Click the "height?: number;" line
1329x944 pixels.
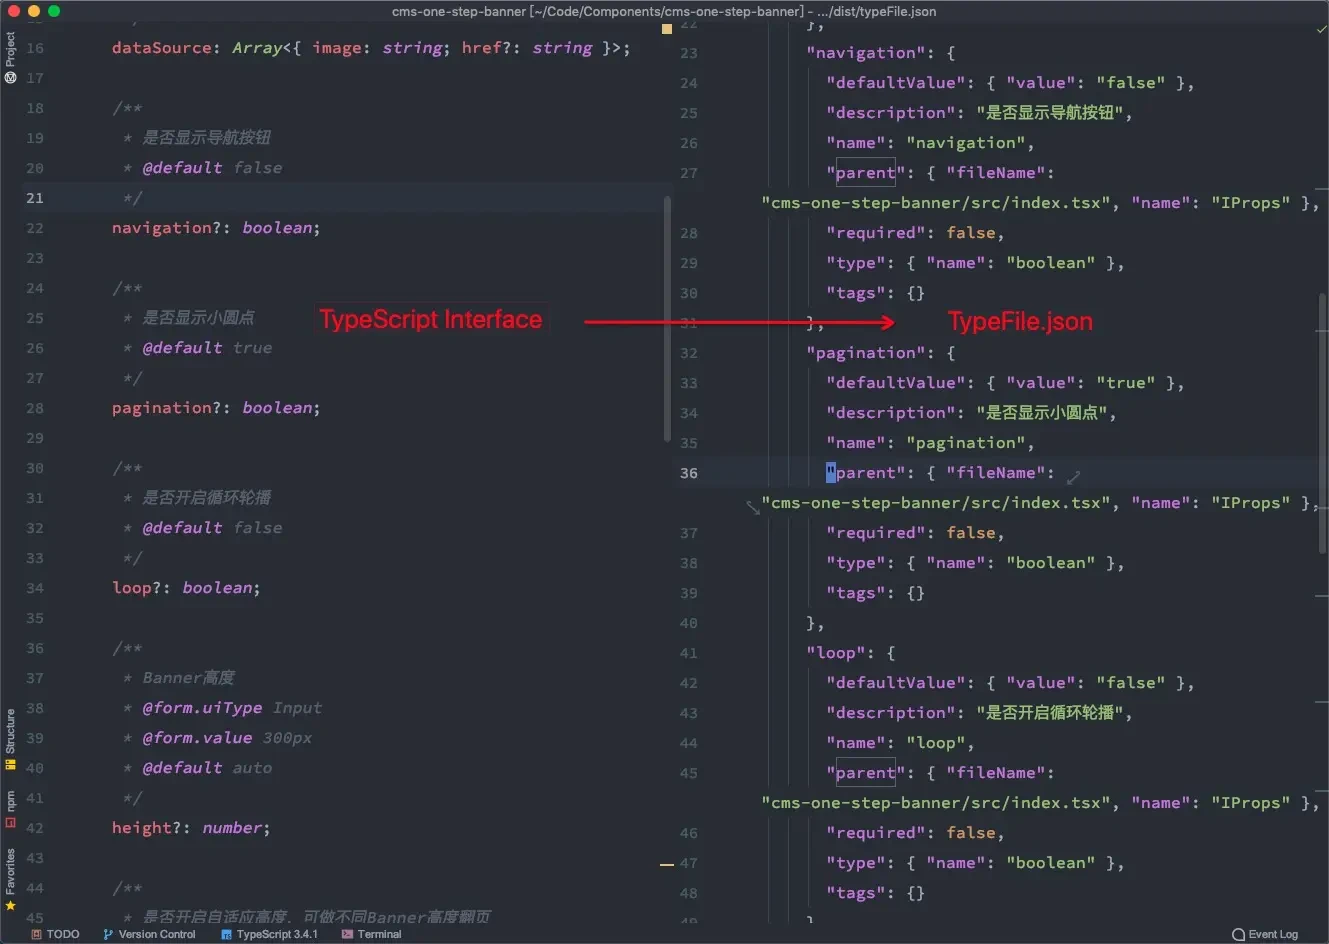point(191,828)
